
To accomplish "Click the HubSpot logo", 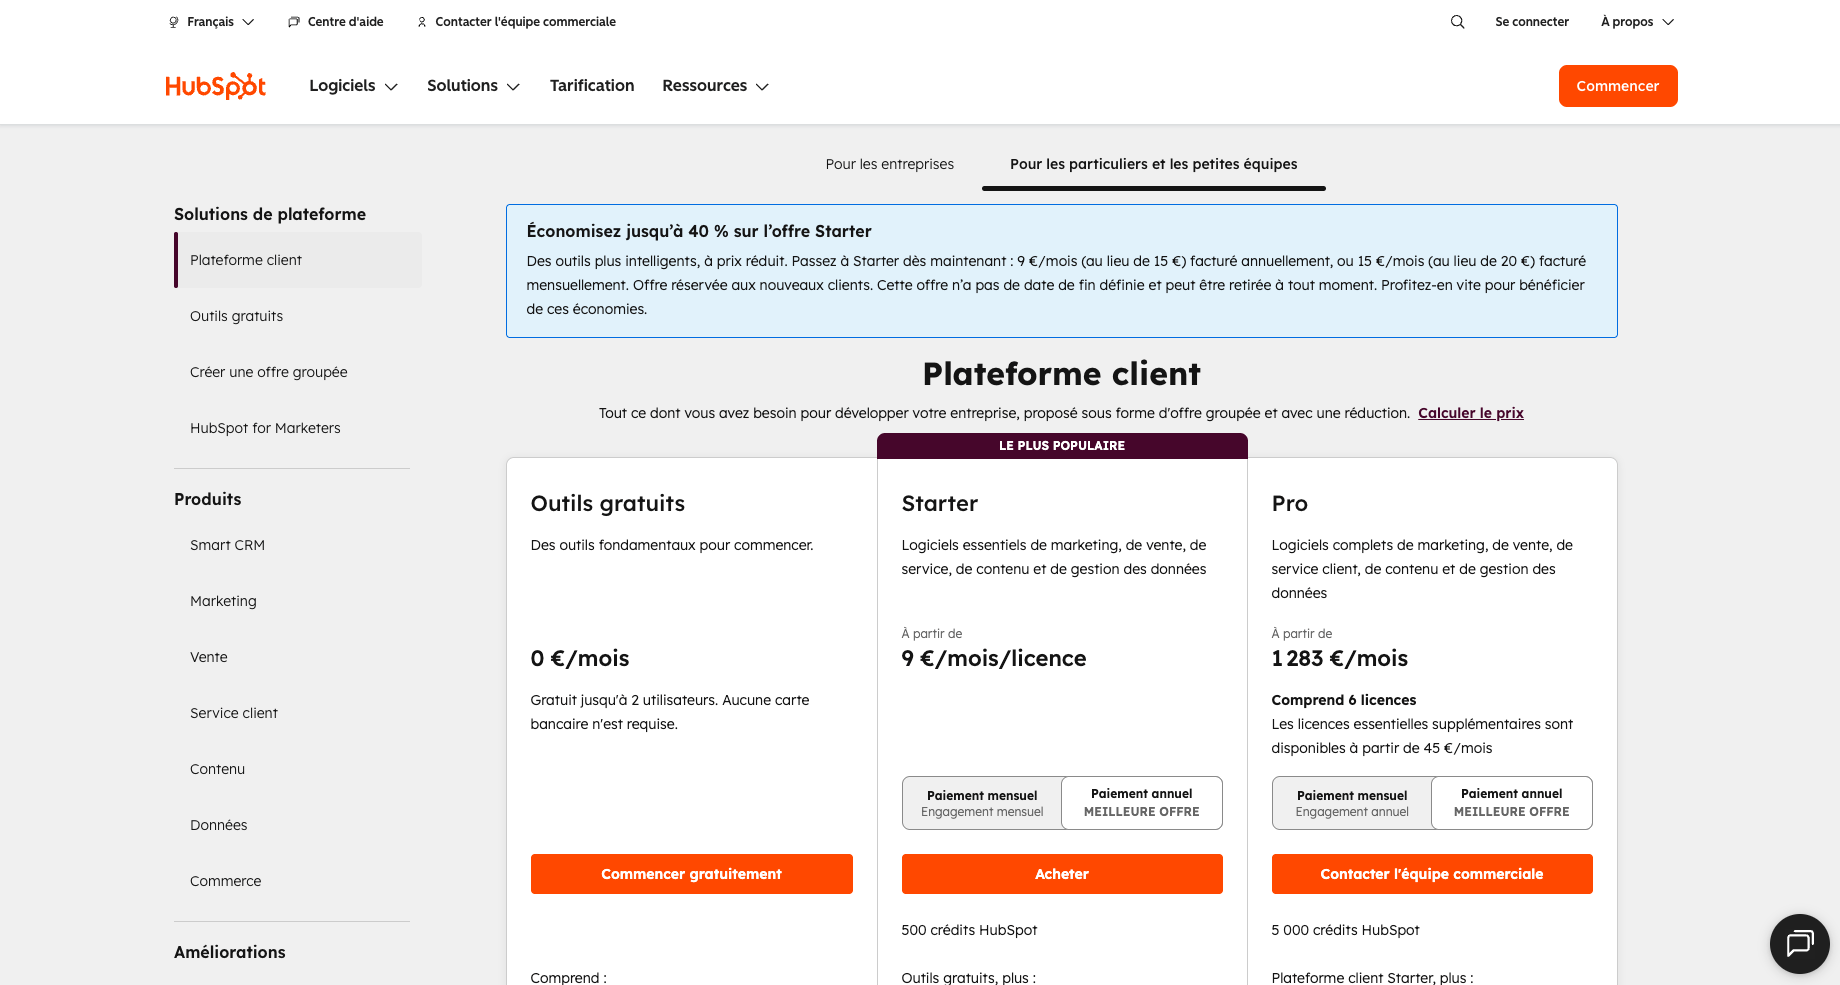I will tap(215, 86).
